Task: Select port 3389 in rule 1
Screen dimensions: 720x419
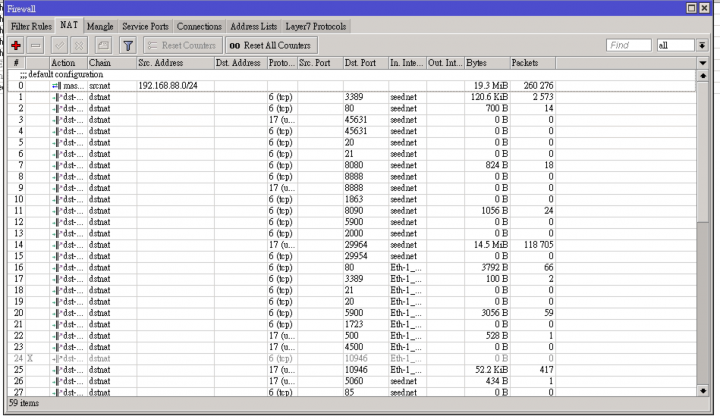Action: click(x=354, y=97)
